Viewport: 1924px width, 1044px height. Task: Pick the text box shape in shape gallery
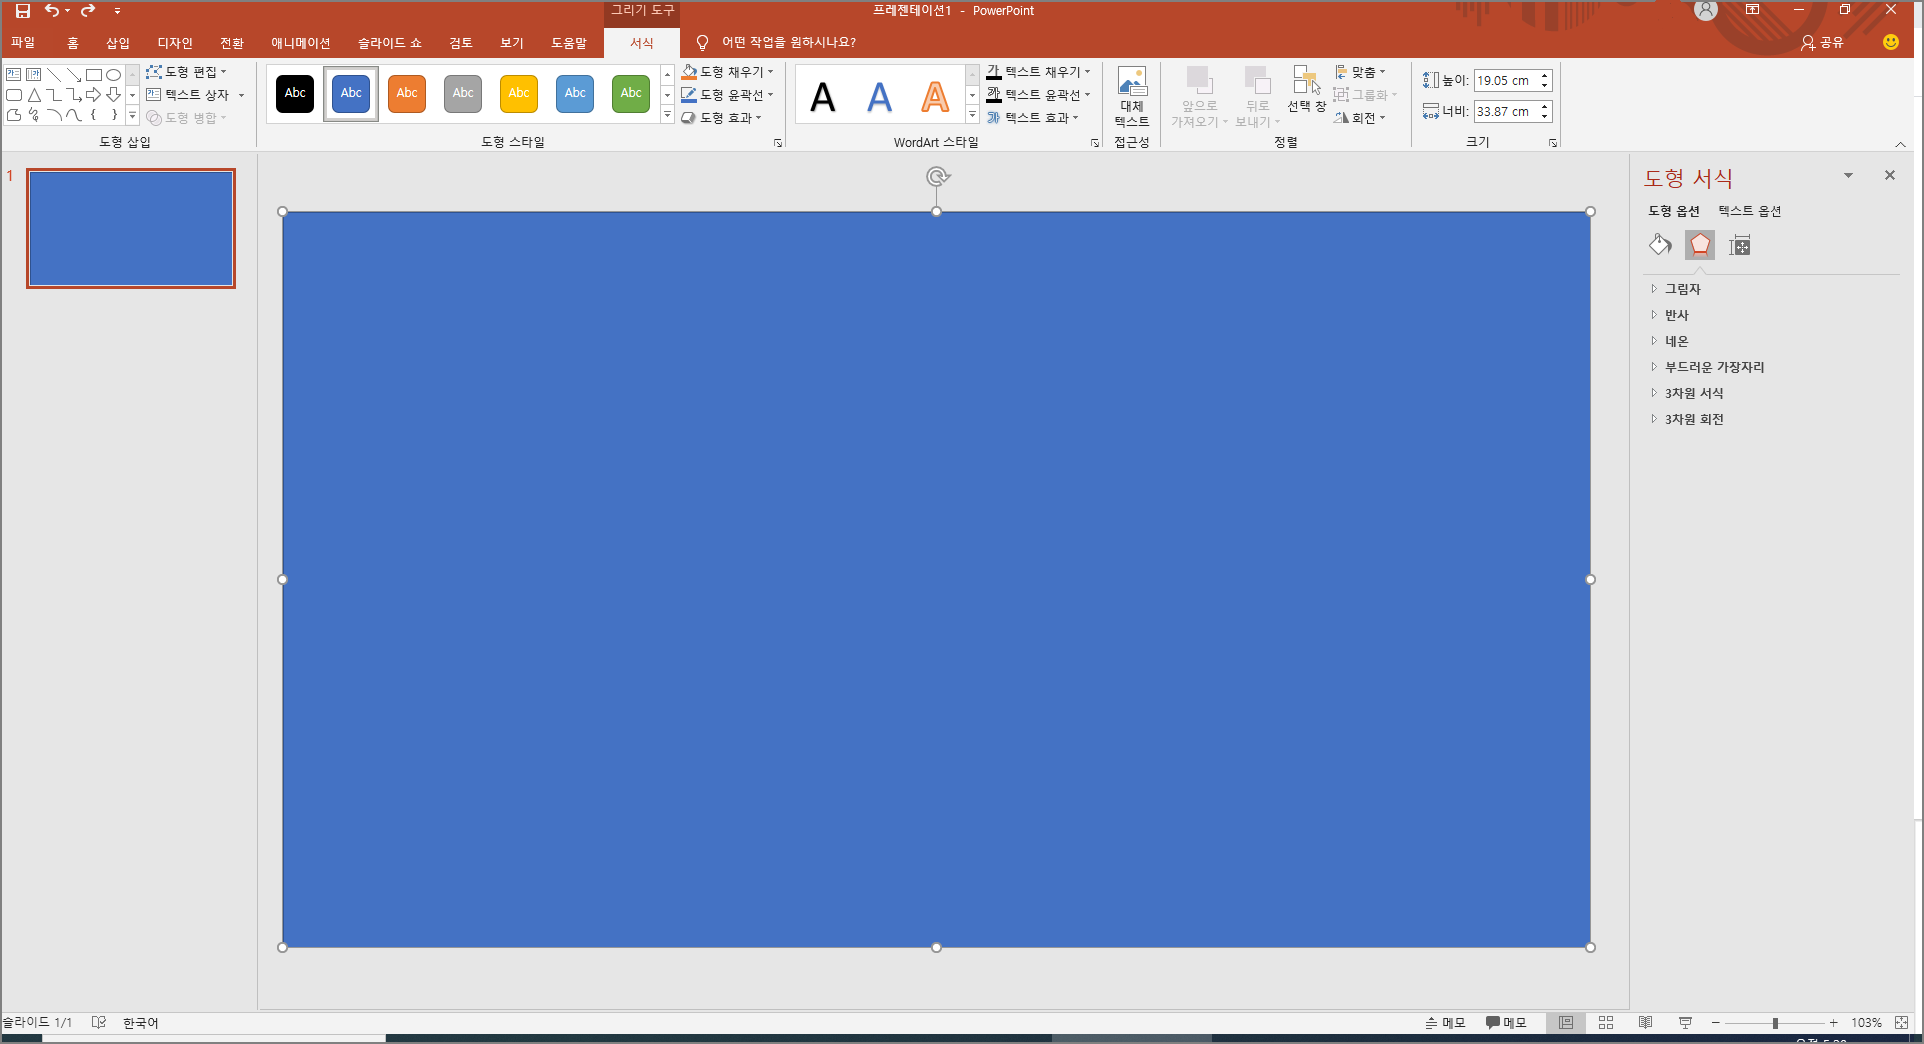tap(14, 75)
